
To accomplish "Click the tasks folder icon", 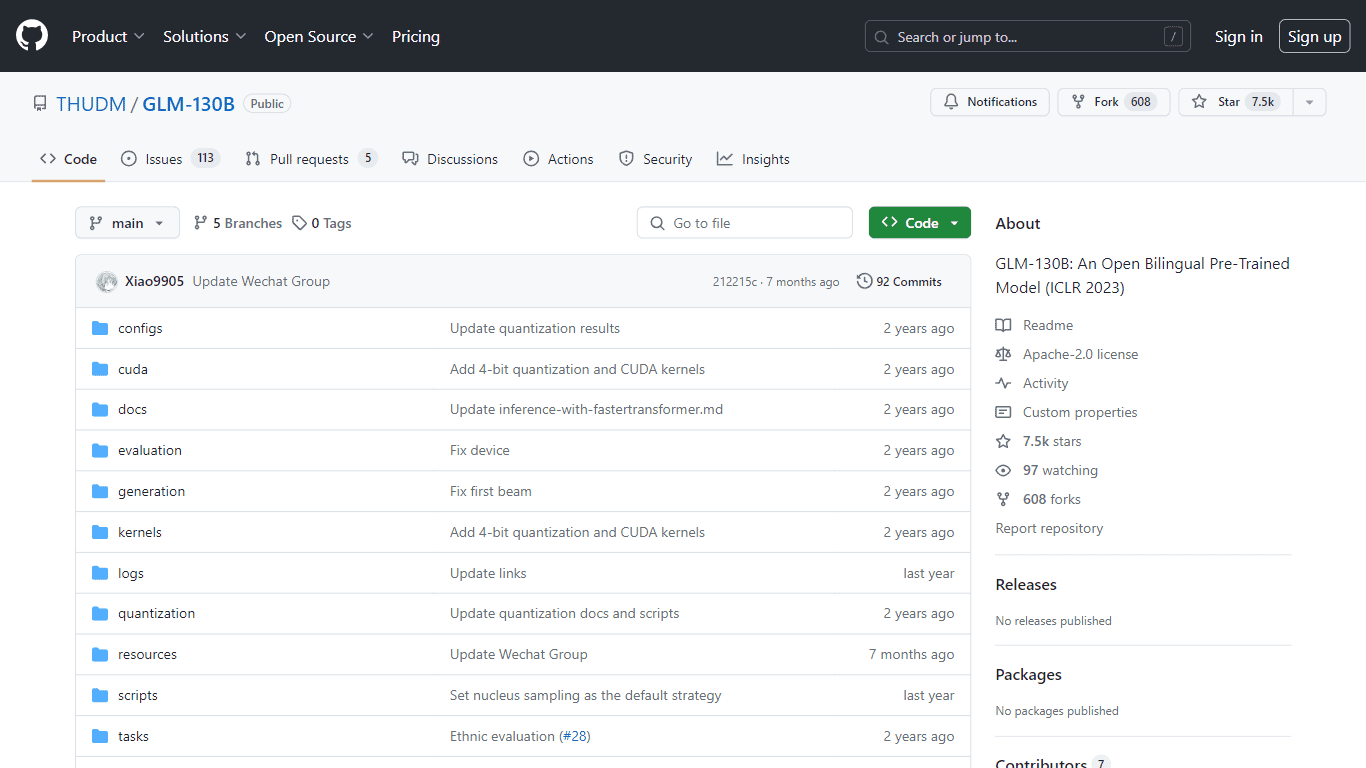I will [x=100, y=736].
